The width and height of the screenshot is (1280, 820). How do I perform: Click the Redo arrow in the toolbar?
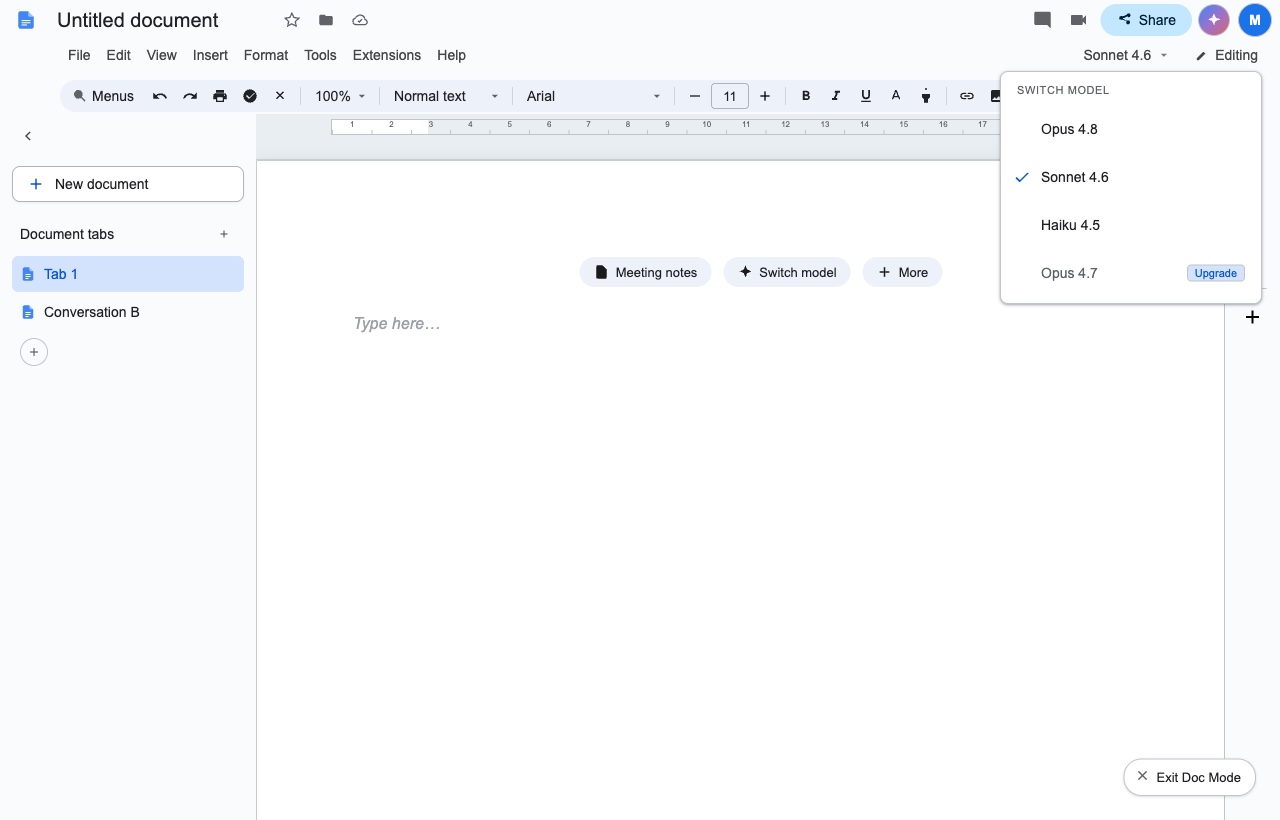[190, 96]
